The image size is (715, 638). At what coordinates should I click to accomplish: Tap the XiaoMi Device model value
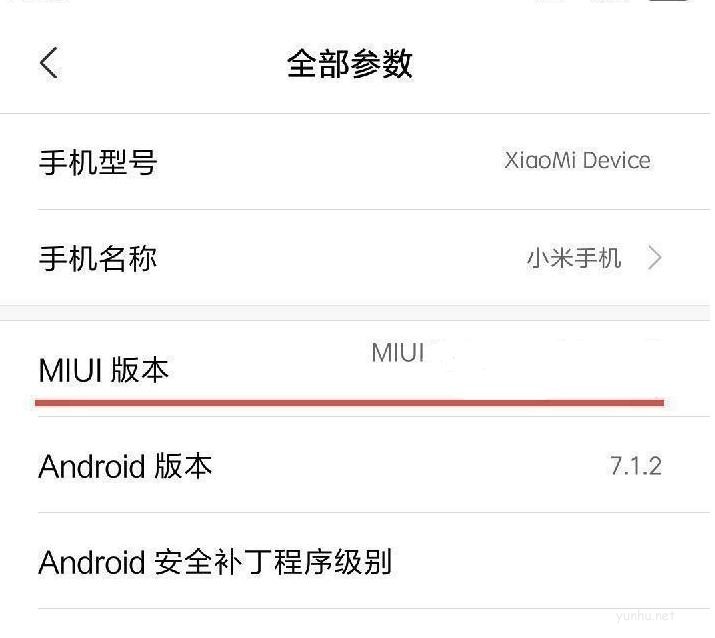pos(577,161)
